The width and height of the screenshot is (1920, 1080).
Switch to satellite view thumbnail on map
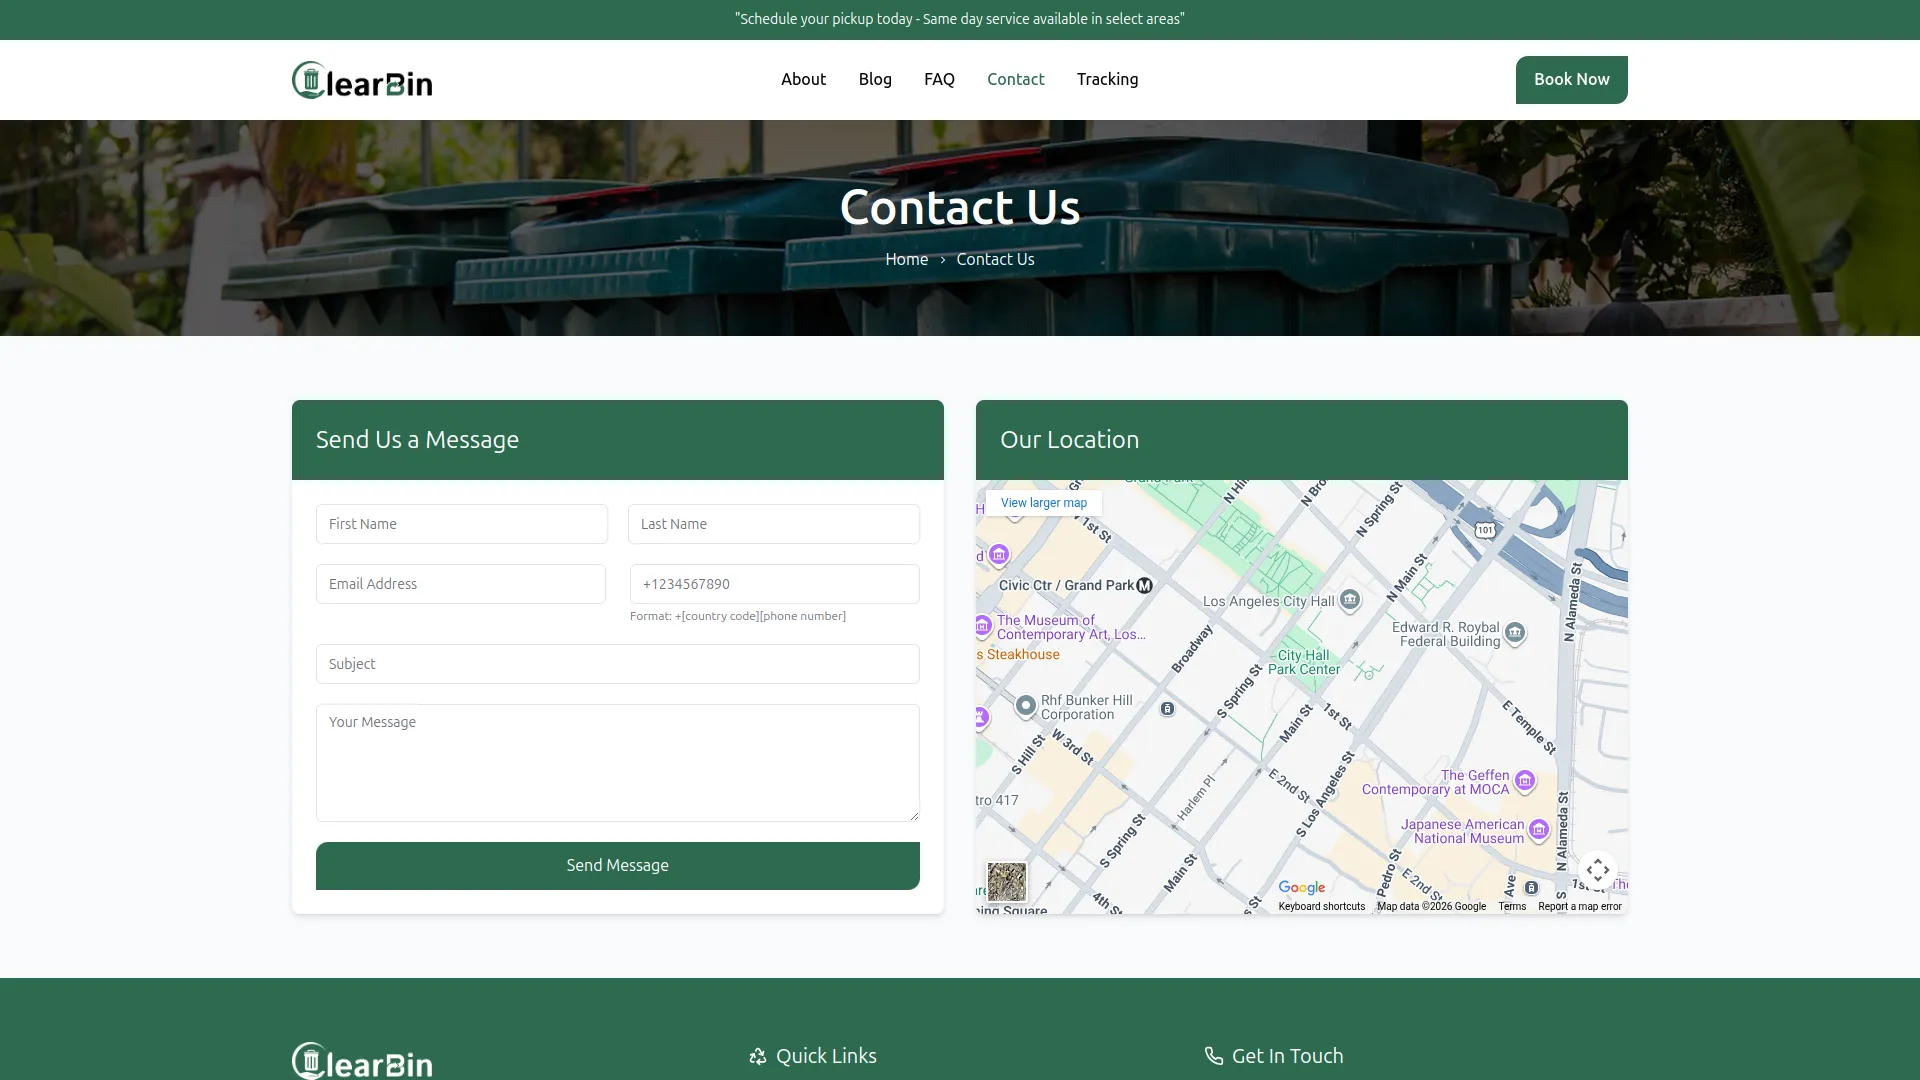pyautogui.click(x=1006, y=882)
